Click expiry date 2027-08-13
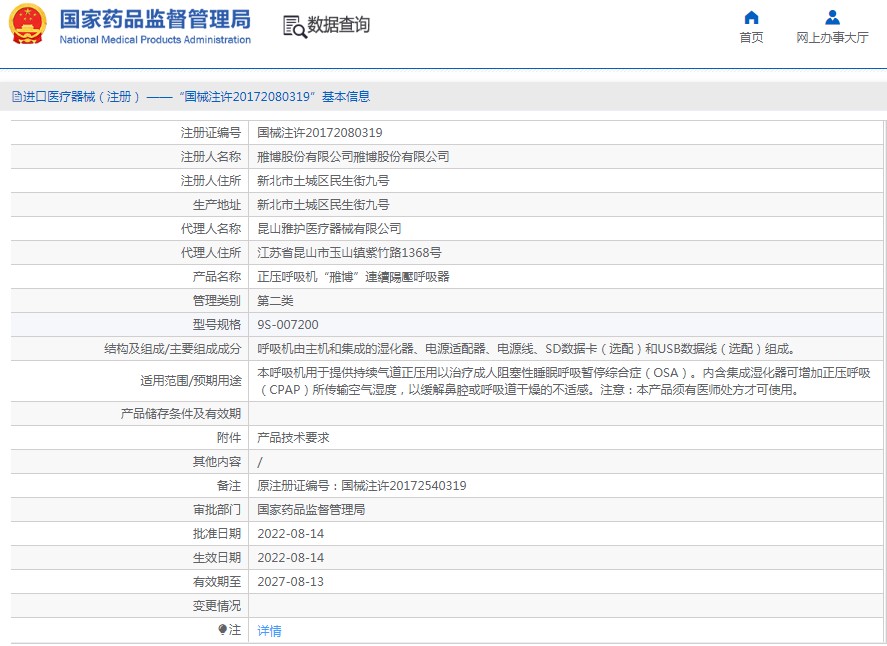The height and width of the screenshot is (646, 887). (290, 582)
